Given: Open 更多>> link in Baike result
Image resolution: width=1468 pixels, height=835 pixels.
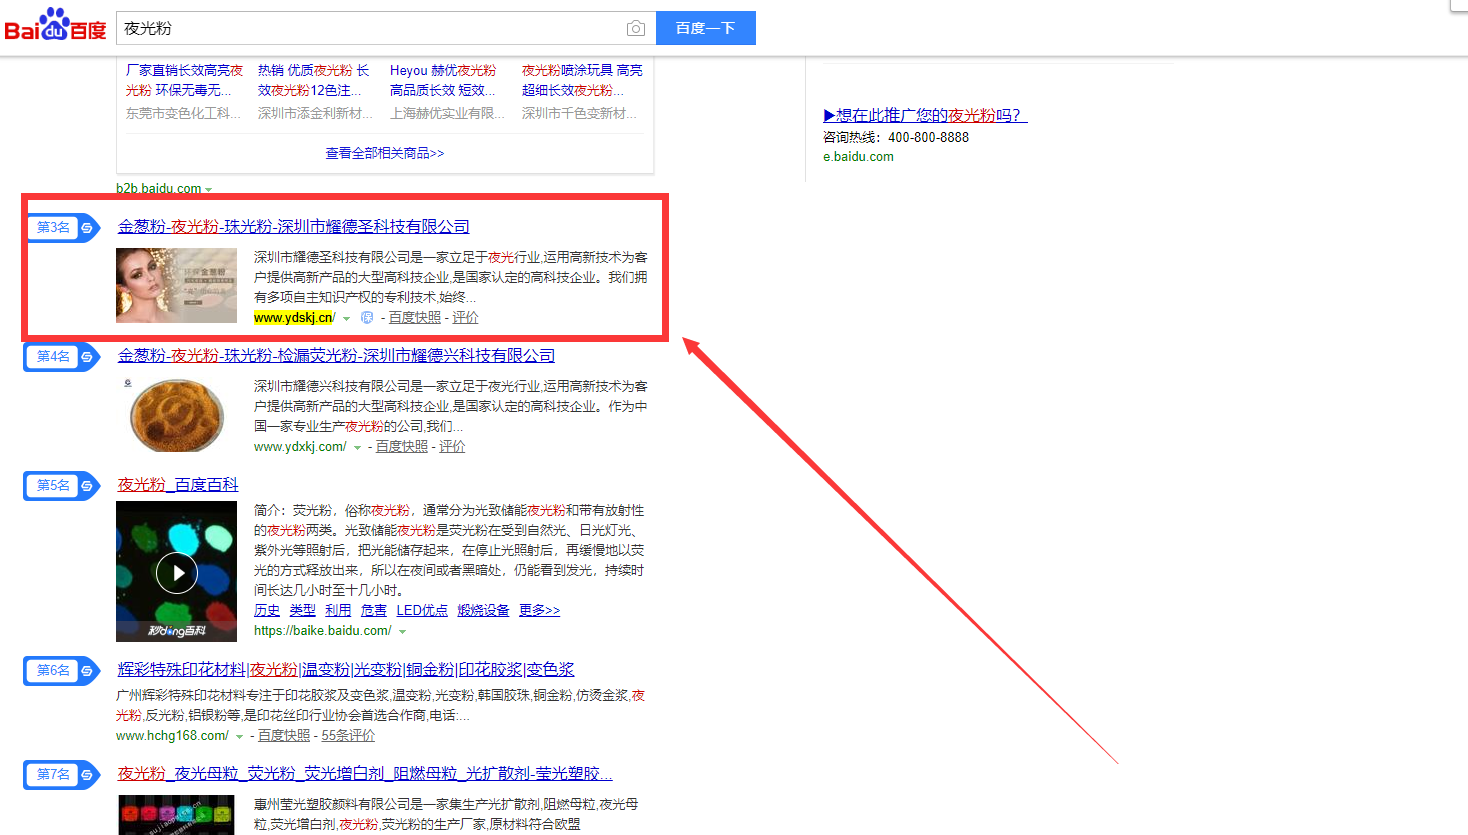Looking at the screenshot, I should tap(540, 610).
